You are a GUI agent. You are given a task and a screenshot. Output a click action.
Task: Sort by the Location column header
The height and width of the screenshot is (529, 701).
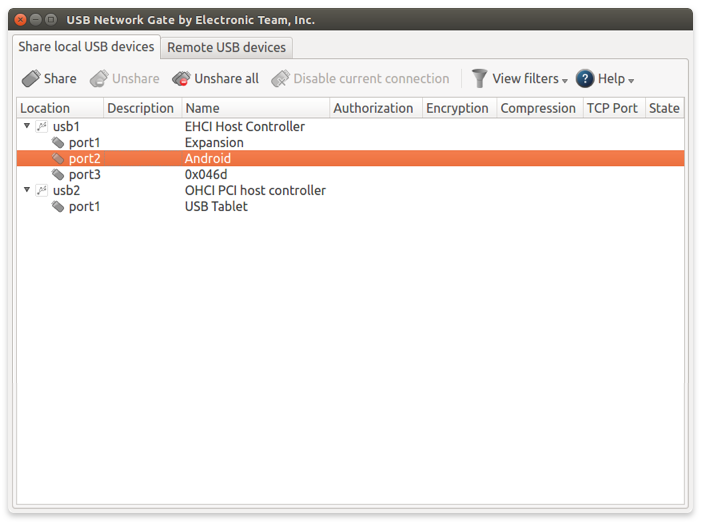(x=60, y=108)
